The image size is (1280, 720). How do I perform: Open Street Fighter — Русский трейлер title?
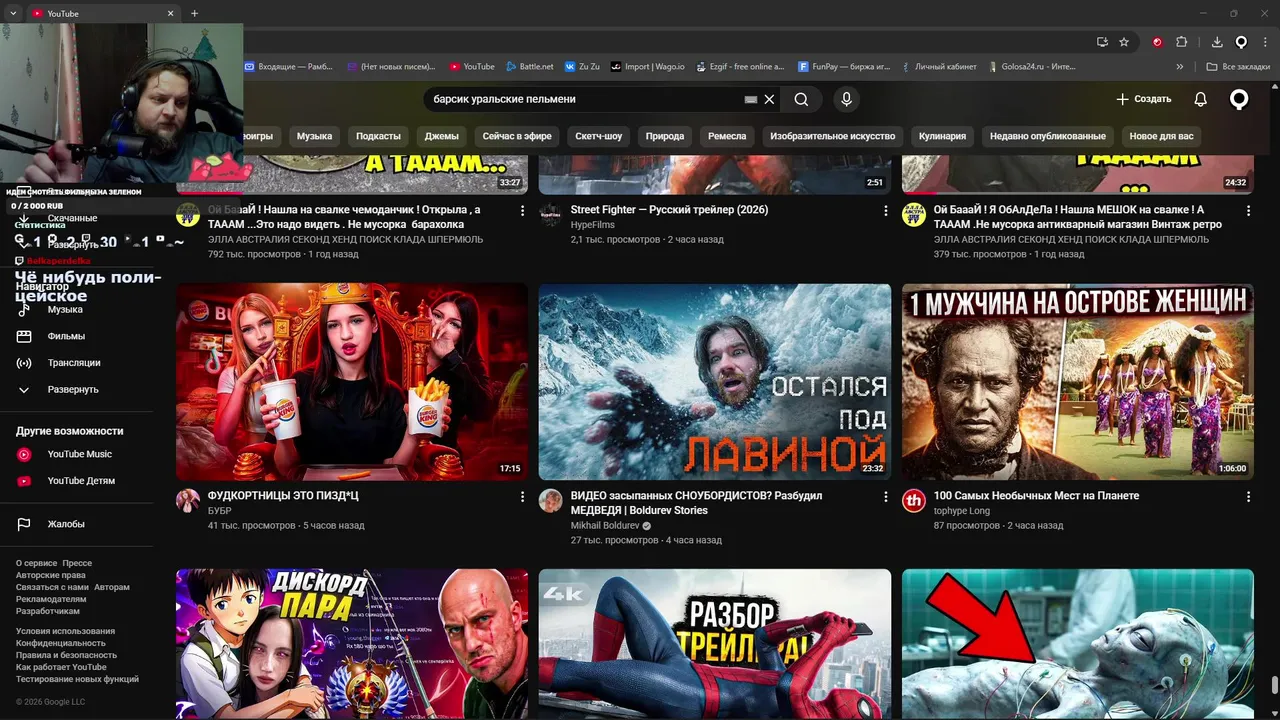pyautogui.click(x=669, y=210)
